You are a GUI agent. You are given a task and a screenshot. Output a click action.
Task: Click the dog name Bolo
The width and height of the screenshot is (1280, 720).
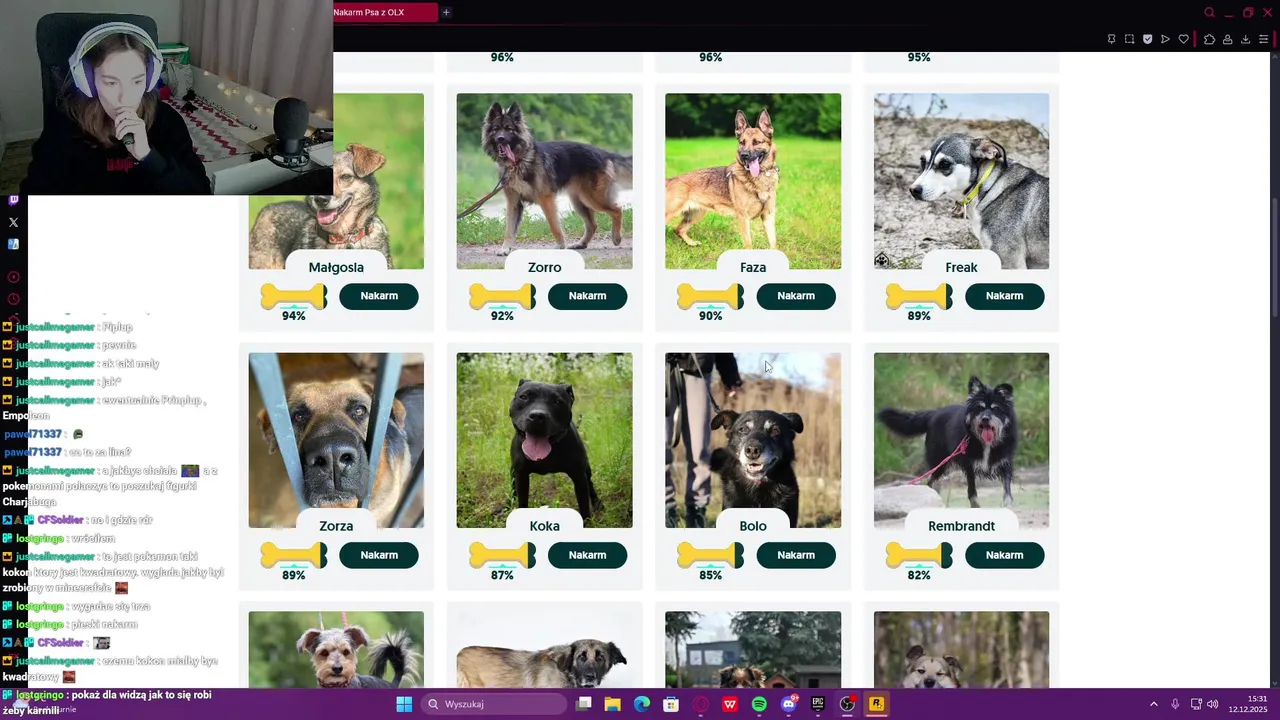tap(753, 526)
